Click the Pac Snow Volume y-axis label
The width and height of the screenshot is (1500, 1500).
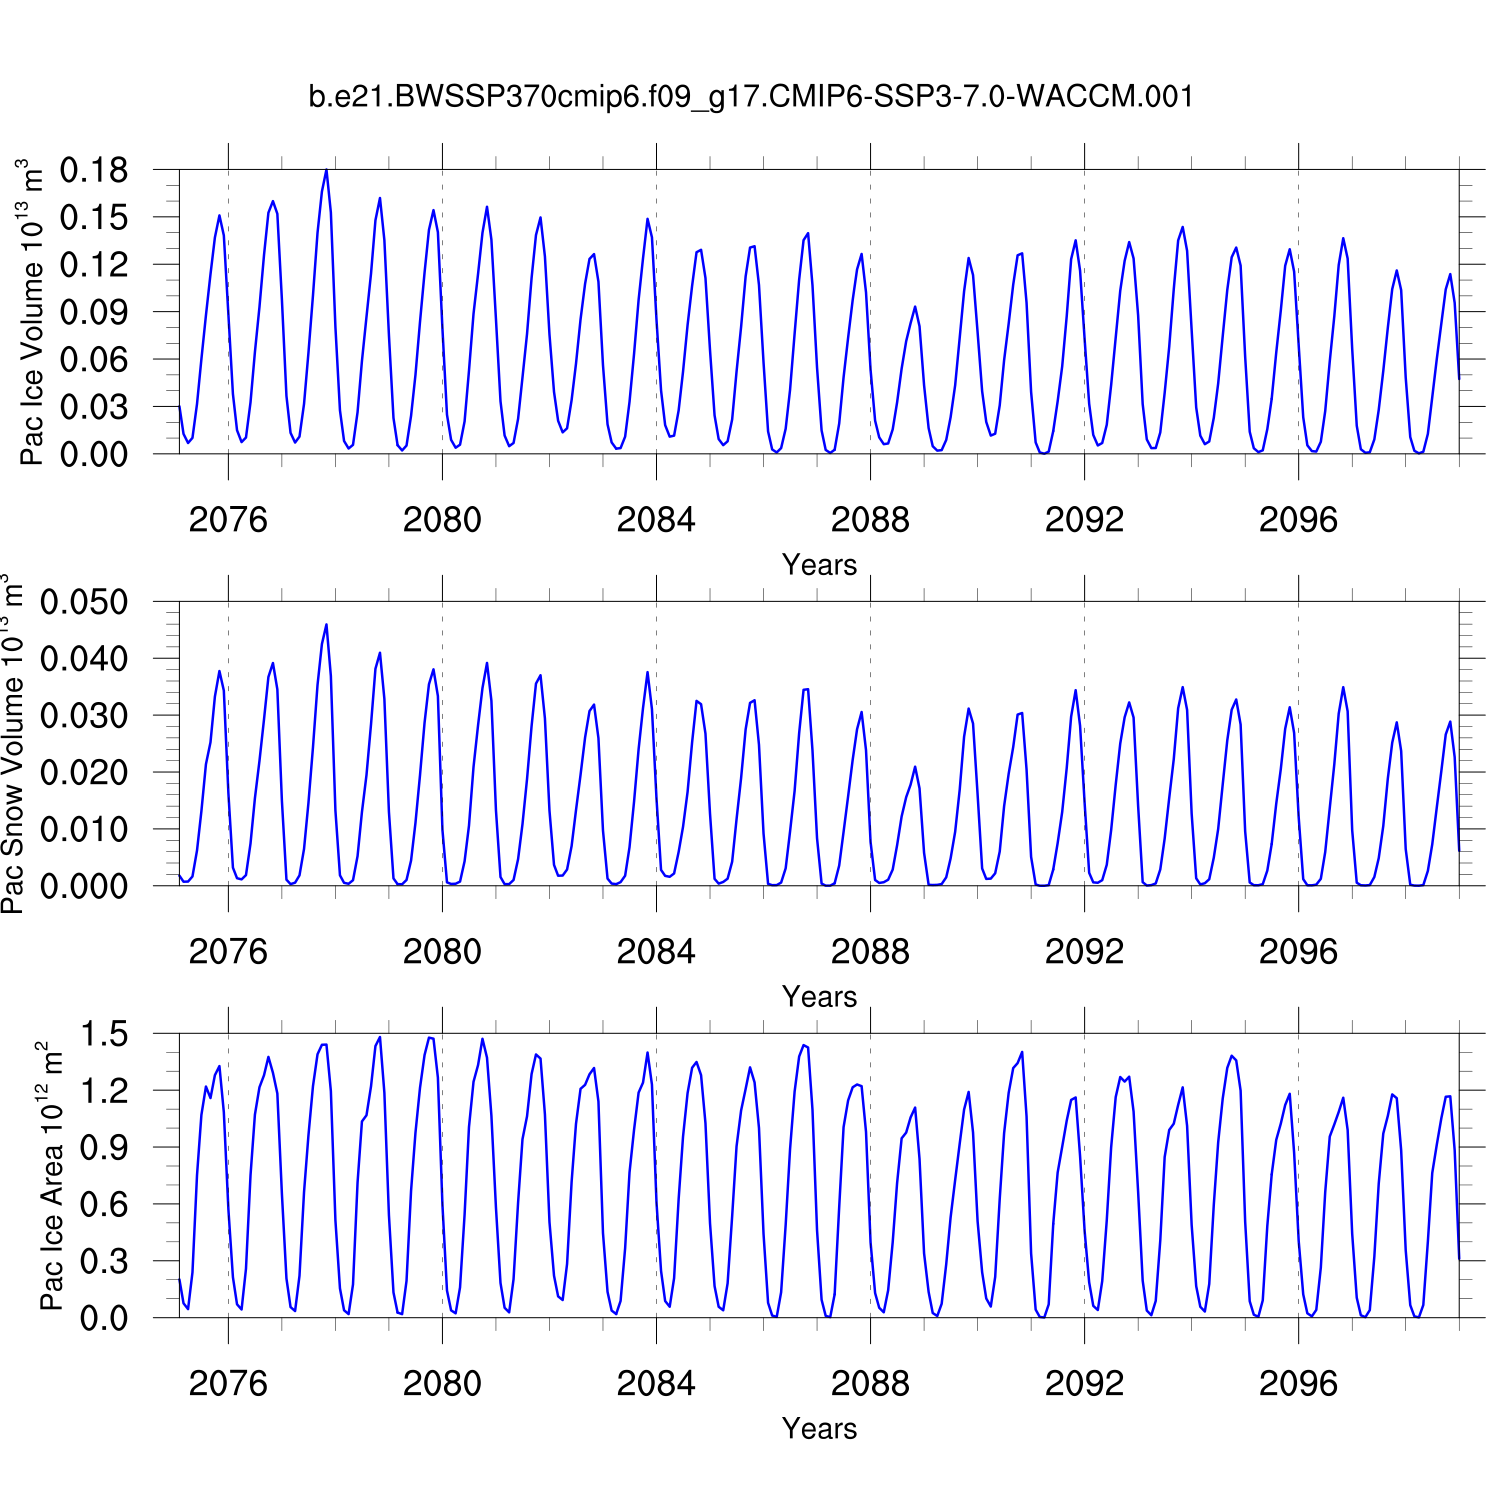(12, 744)
